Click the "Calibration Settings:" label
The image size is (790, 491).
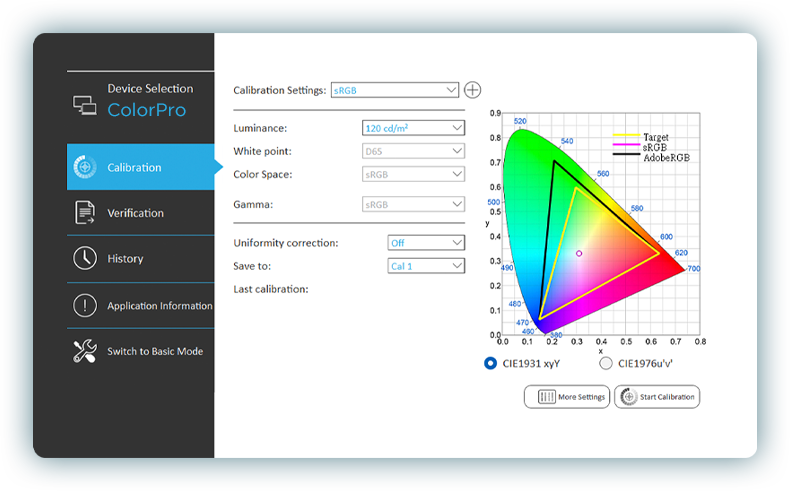click(x=280, y=90)
